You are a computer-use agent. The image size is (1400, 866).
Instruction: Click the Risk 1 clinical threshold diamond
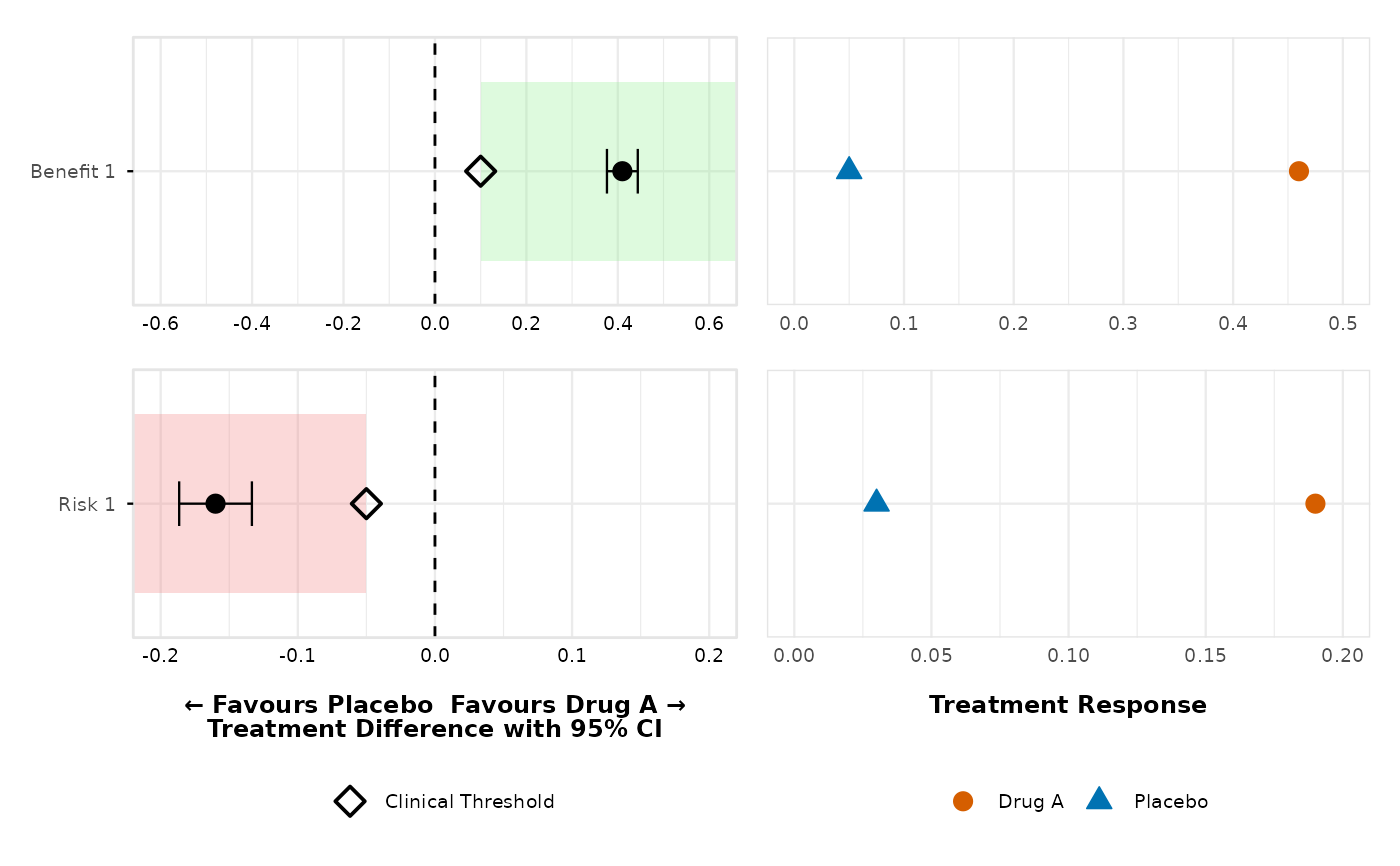366,503
